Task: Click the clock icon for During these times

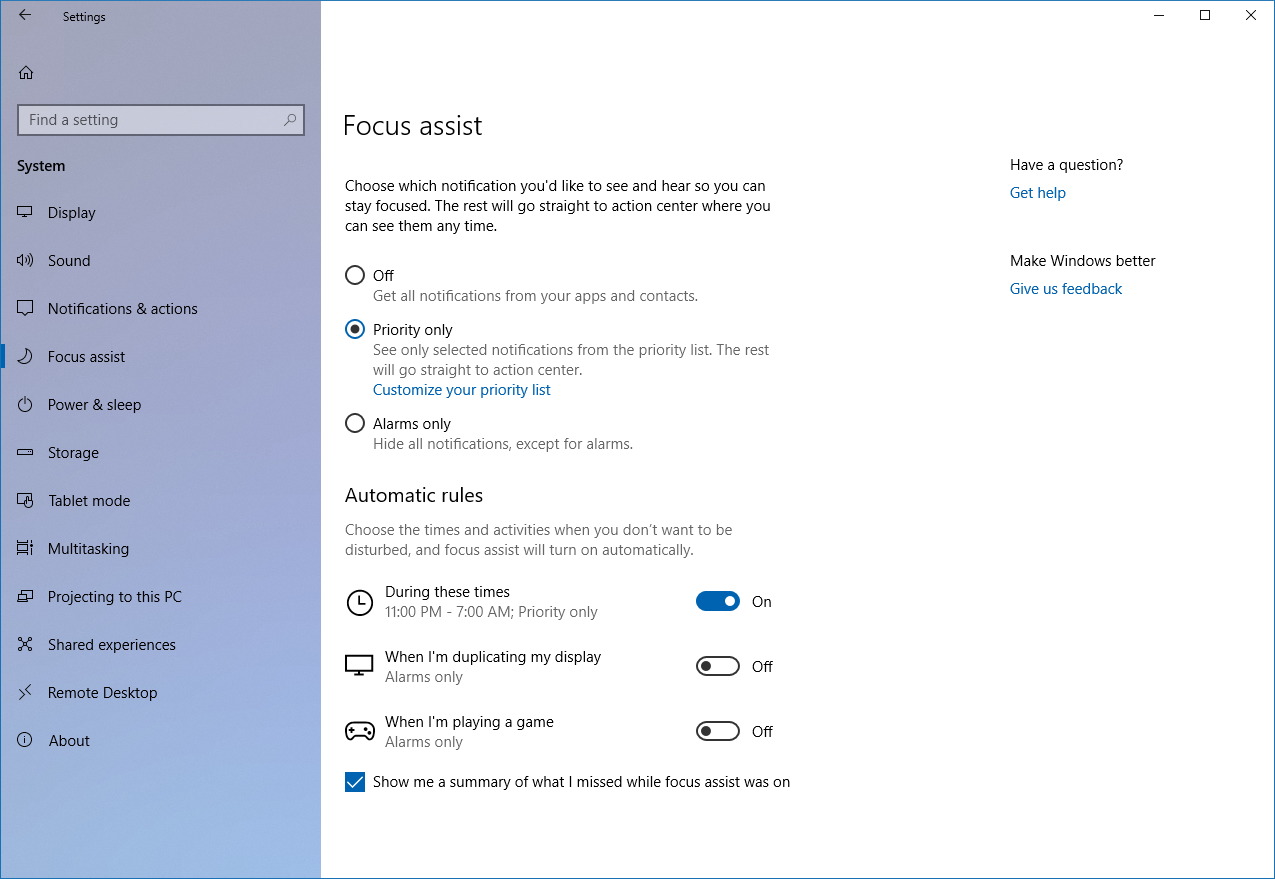Action: point(359,602)
